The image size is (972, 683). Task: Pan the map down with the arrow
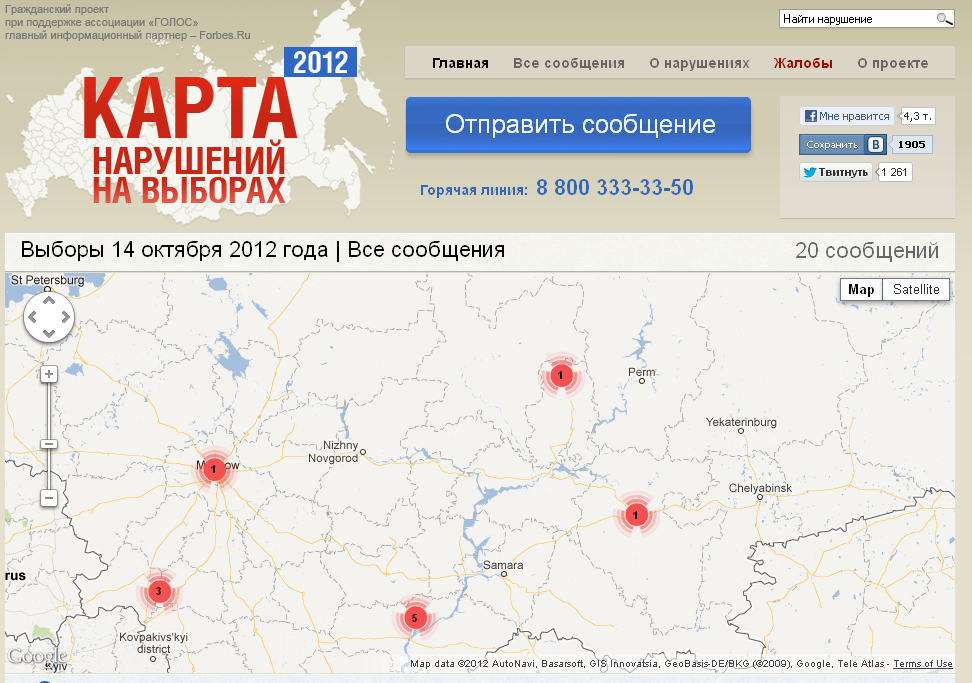[x=48, y=334]
